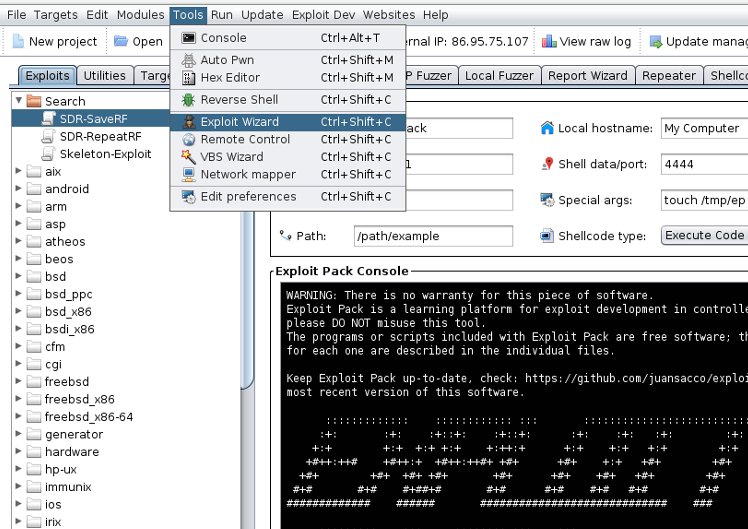Click the Skeleton-Exploit script icon

click(49, 154)
